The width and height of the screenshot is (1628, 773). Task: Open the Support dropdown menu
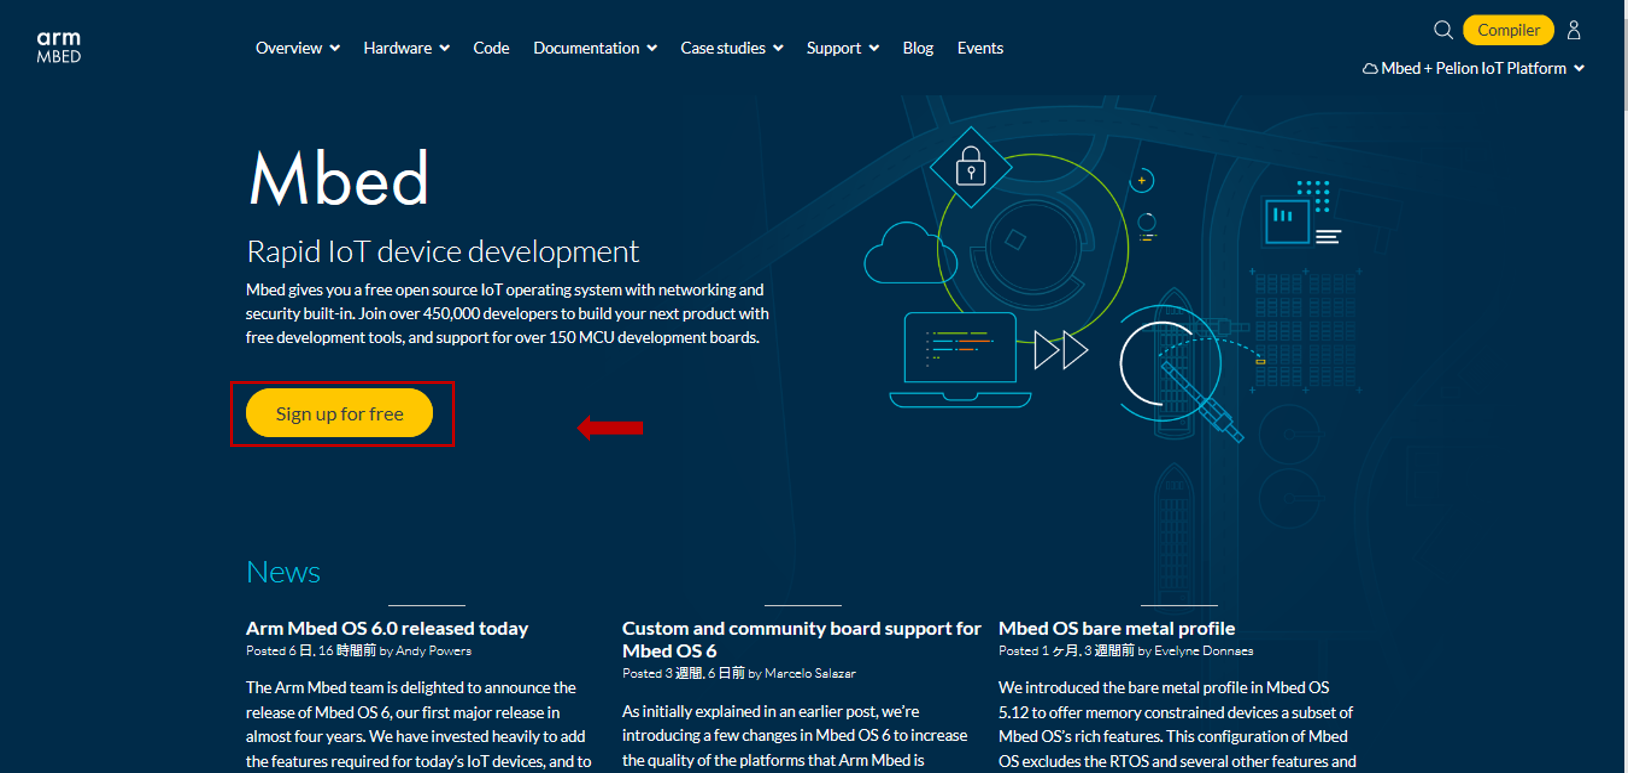(842, 48)
